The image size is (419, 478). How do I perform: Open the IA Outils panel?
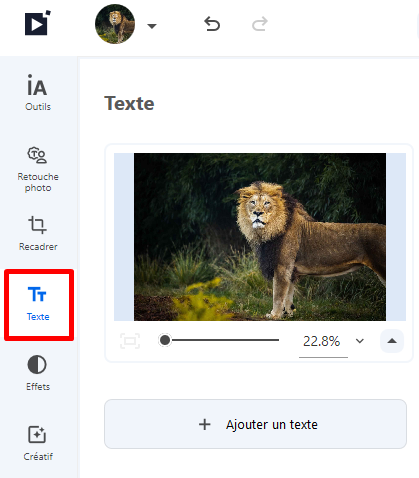click(x=38, y=92)
